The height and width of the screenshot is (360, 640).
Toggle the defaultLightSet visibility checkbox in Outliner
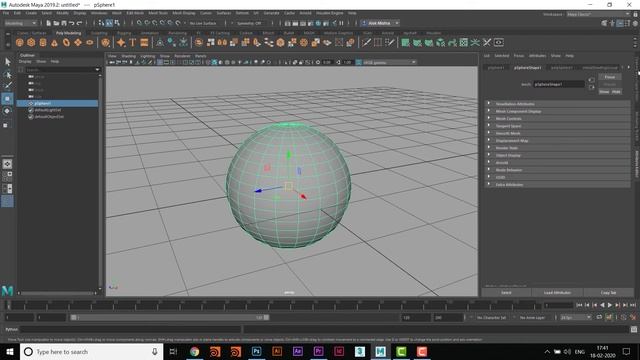(31, 110)
